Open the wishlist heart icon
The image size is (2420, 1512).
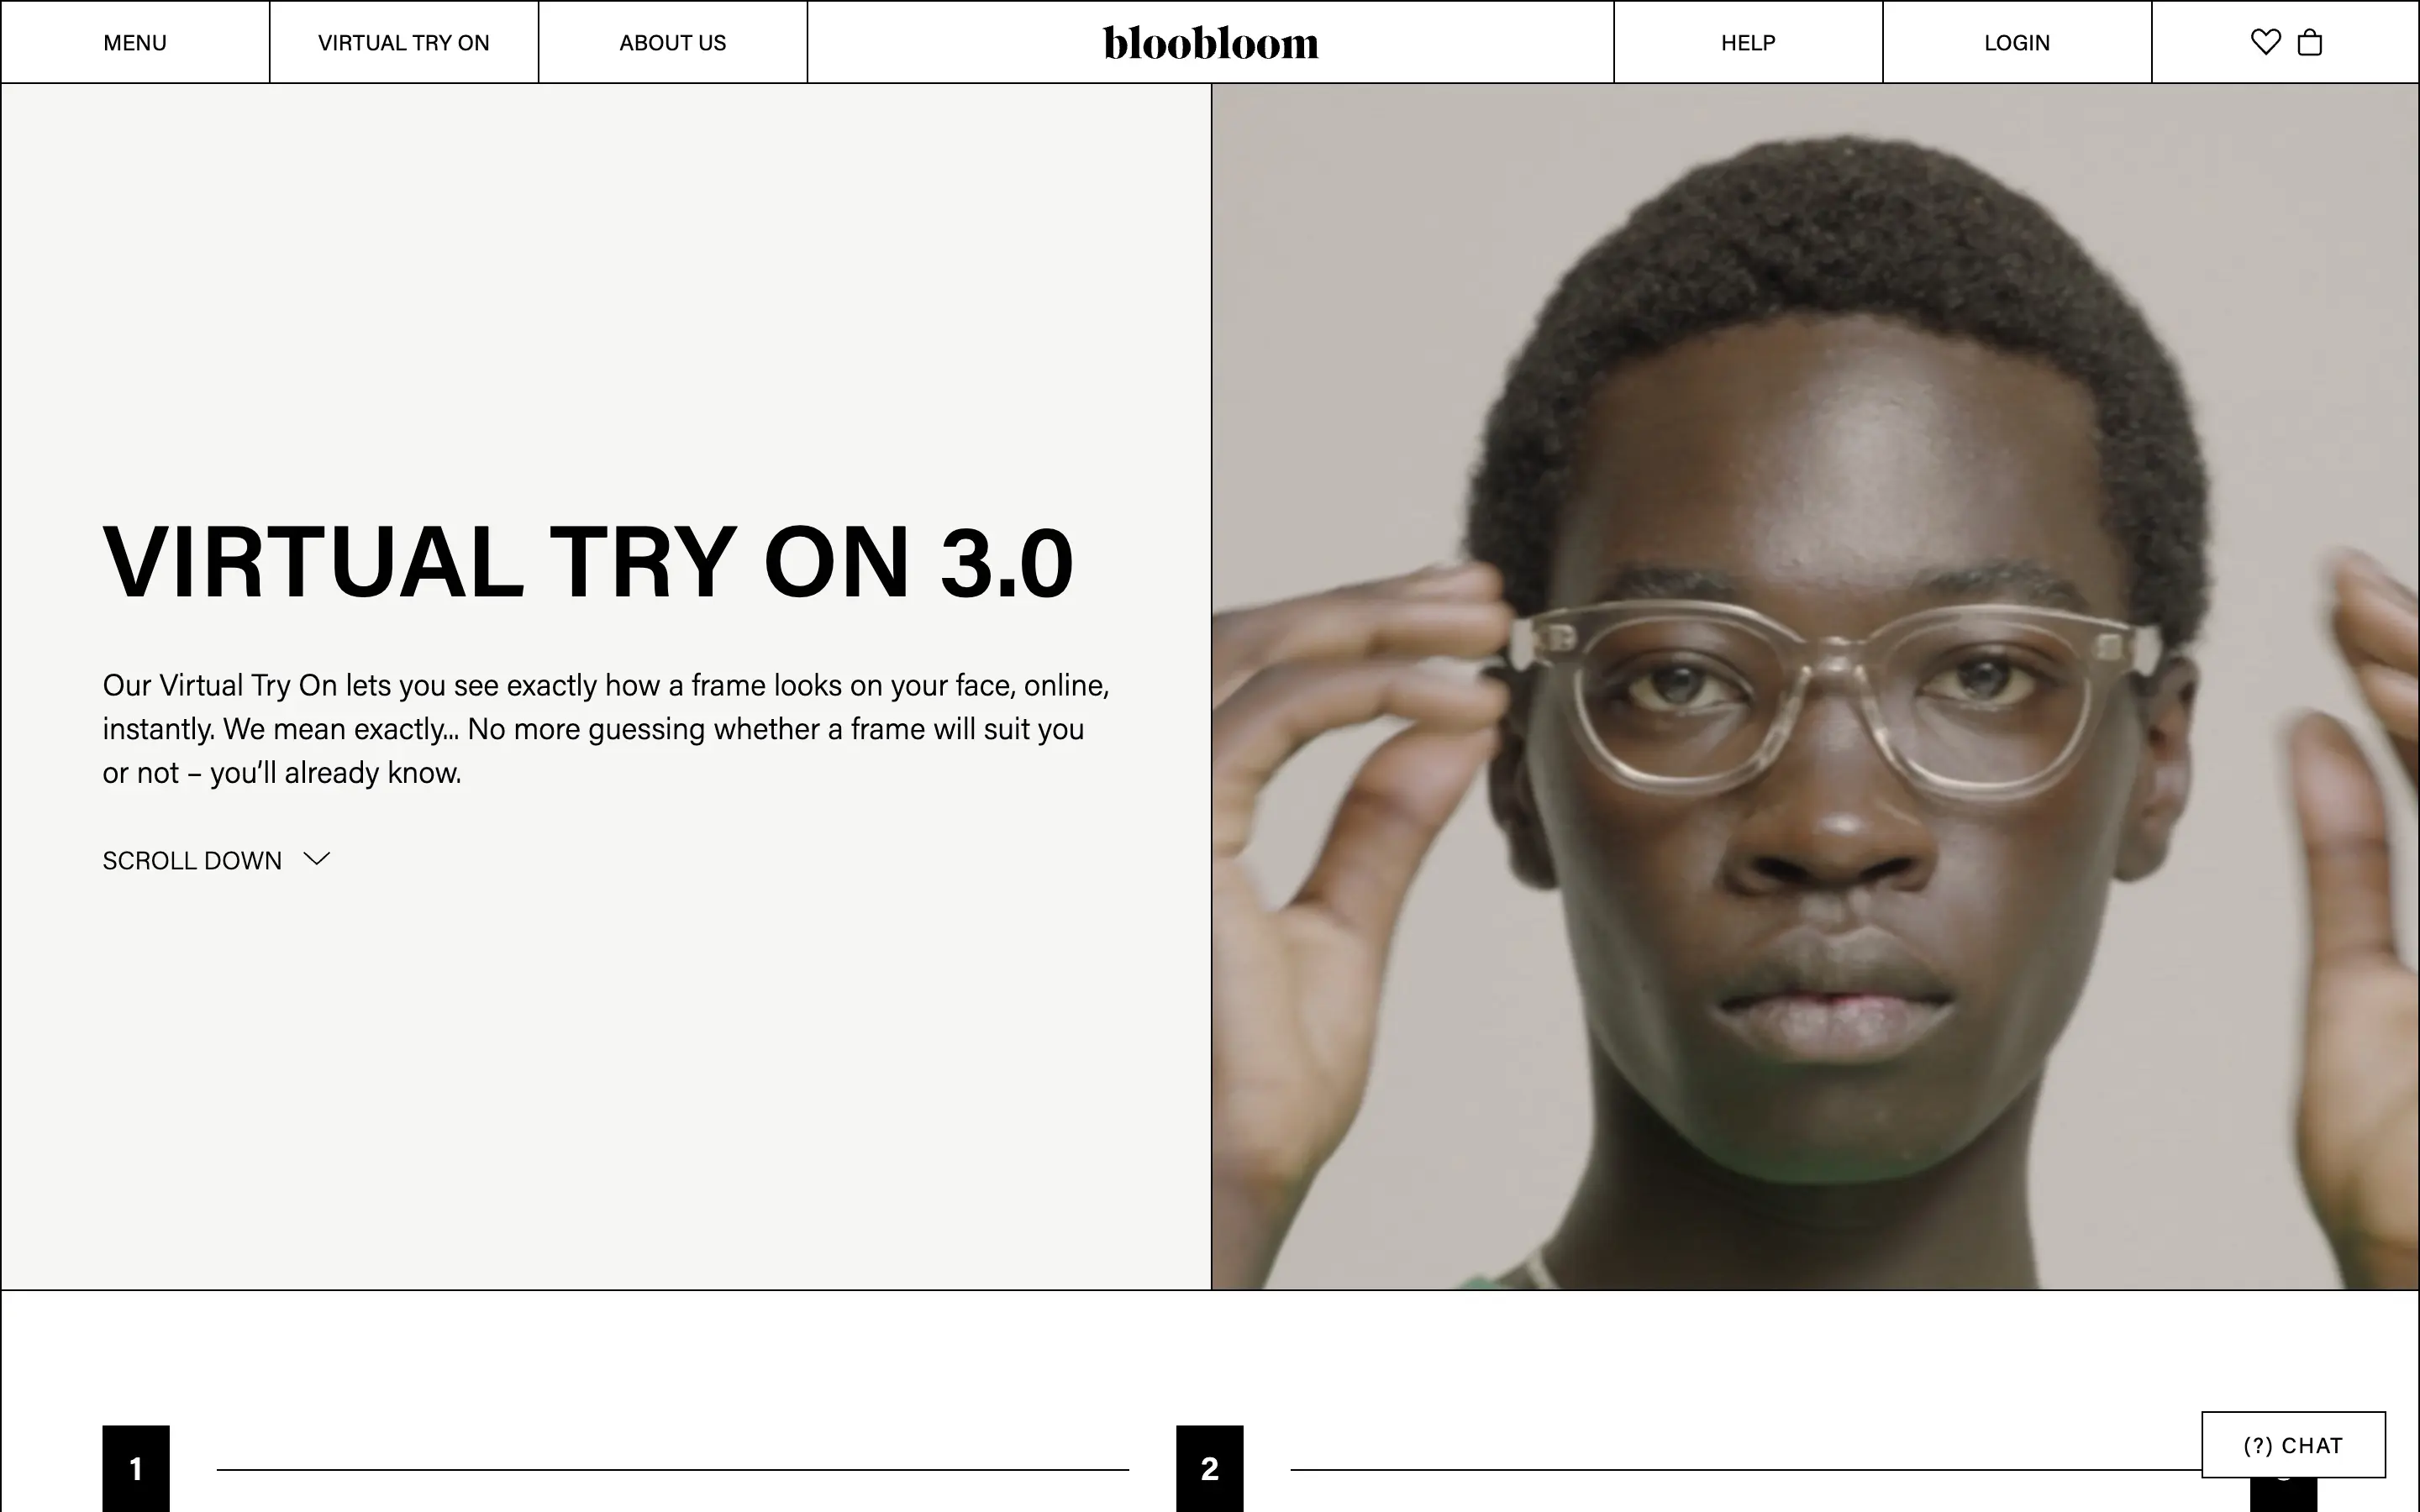point(2265,42)
